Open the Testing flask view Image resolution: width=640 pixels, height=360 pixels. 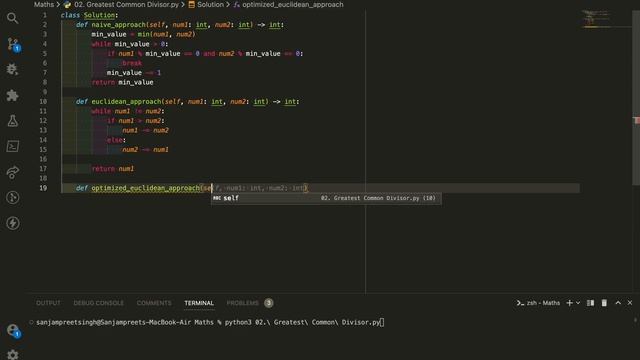(13, 121)
